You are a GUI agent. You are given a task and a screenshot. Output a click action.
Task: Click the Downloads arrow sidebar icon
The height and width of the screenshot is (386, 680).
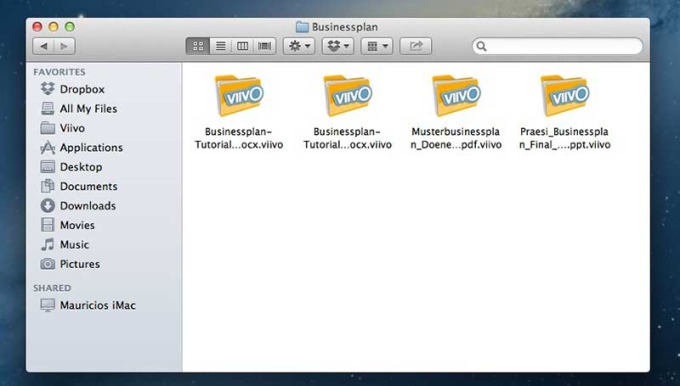48,206
